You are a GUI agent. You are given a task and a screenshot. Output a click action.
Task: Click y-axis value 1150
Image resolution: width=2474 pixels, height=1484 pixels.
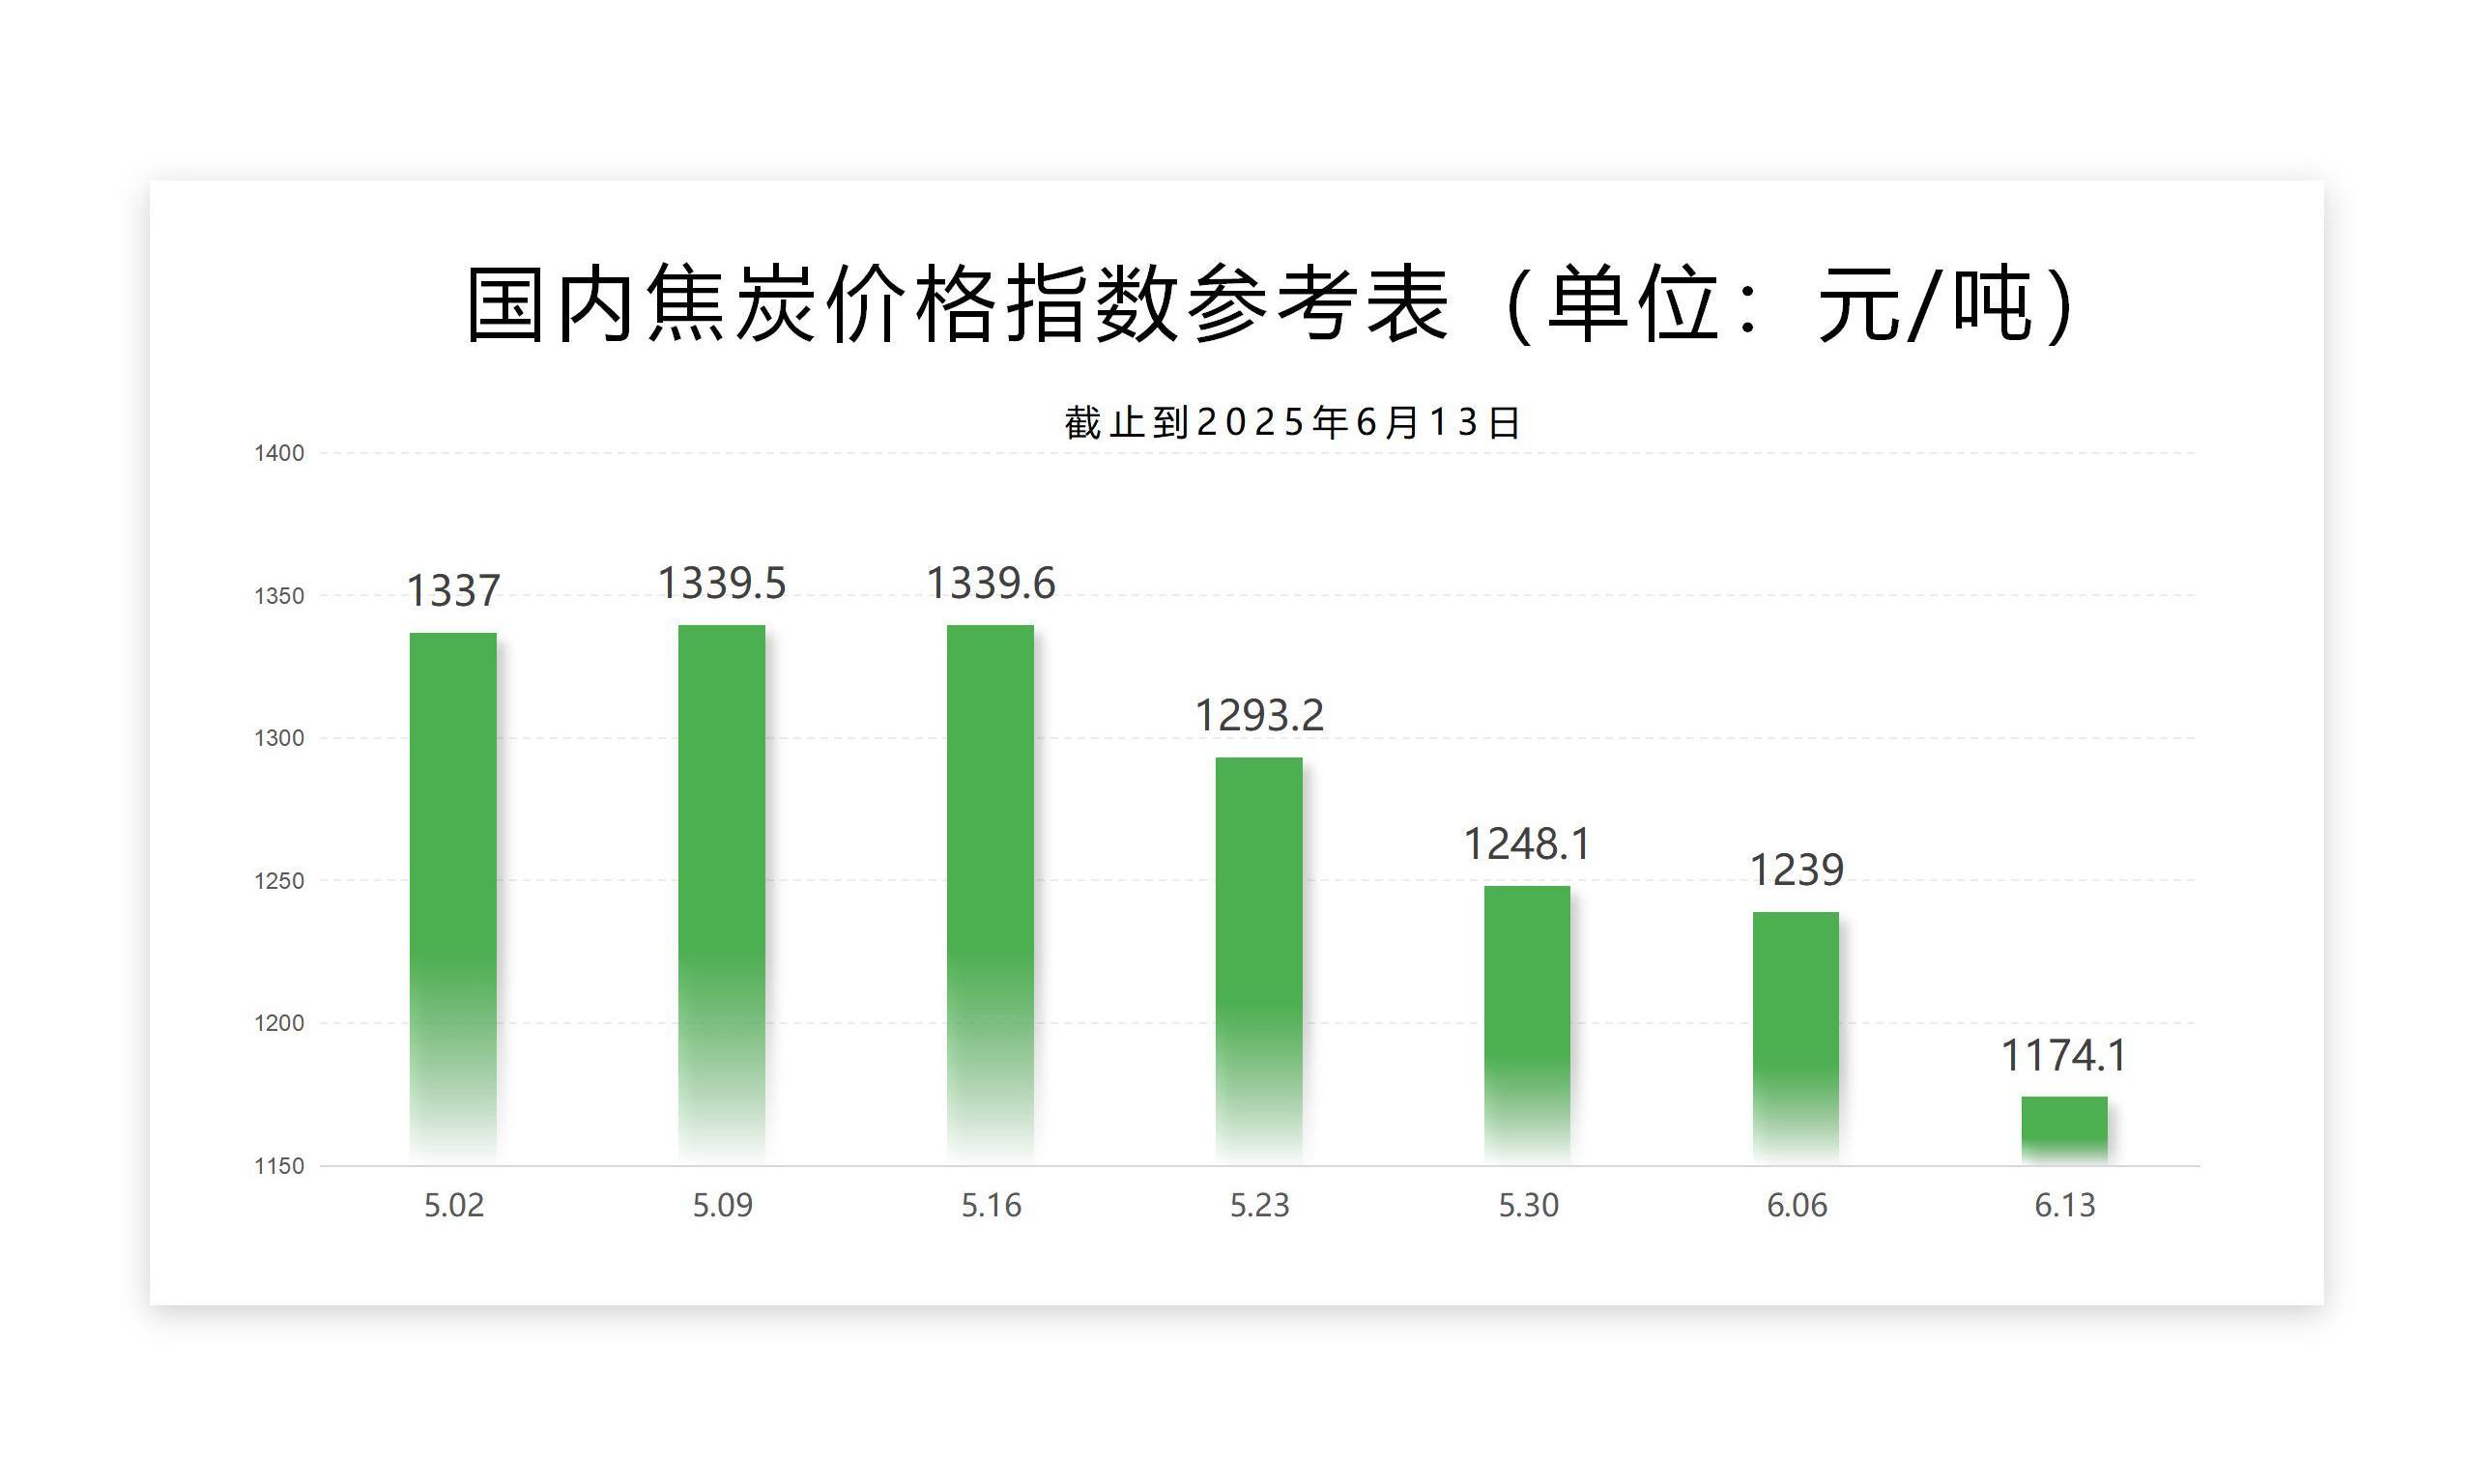point(279,1166)
